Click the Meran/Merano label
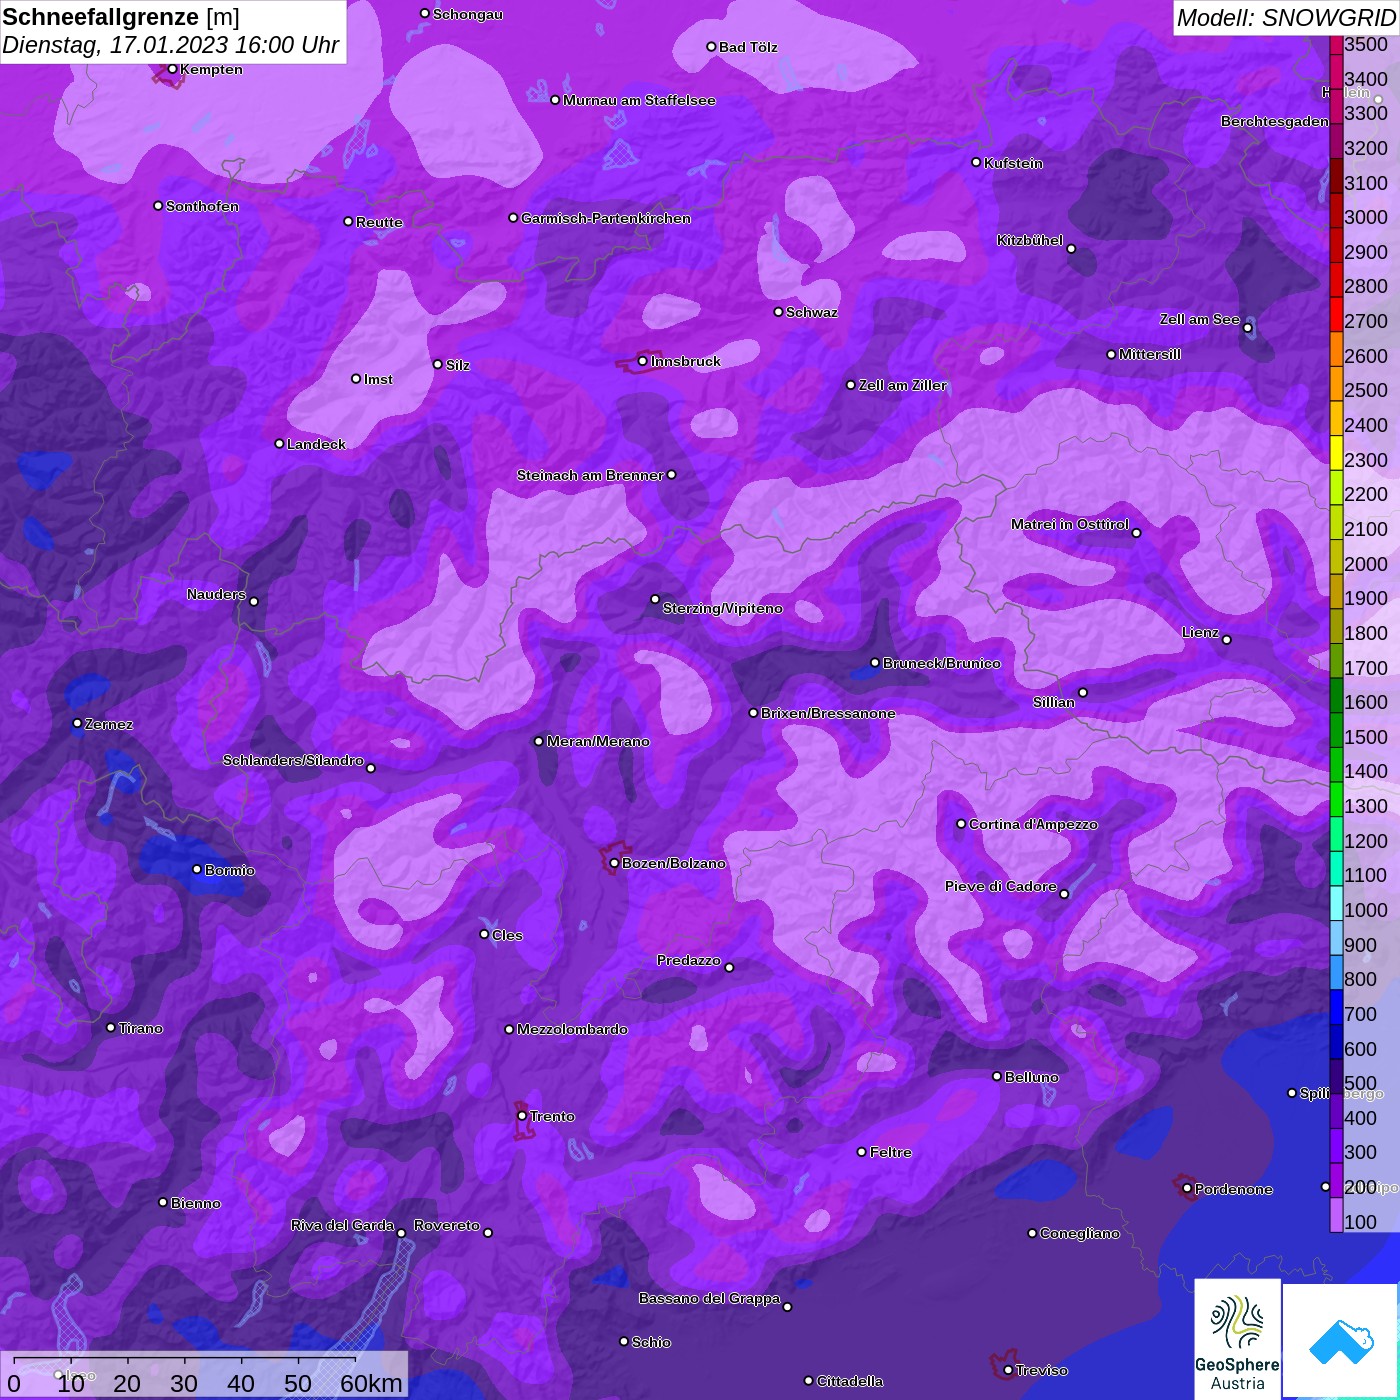 (x=598, y=741)
